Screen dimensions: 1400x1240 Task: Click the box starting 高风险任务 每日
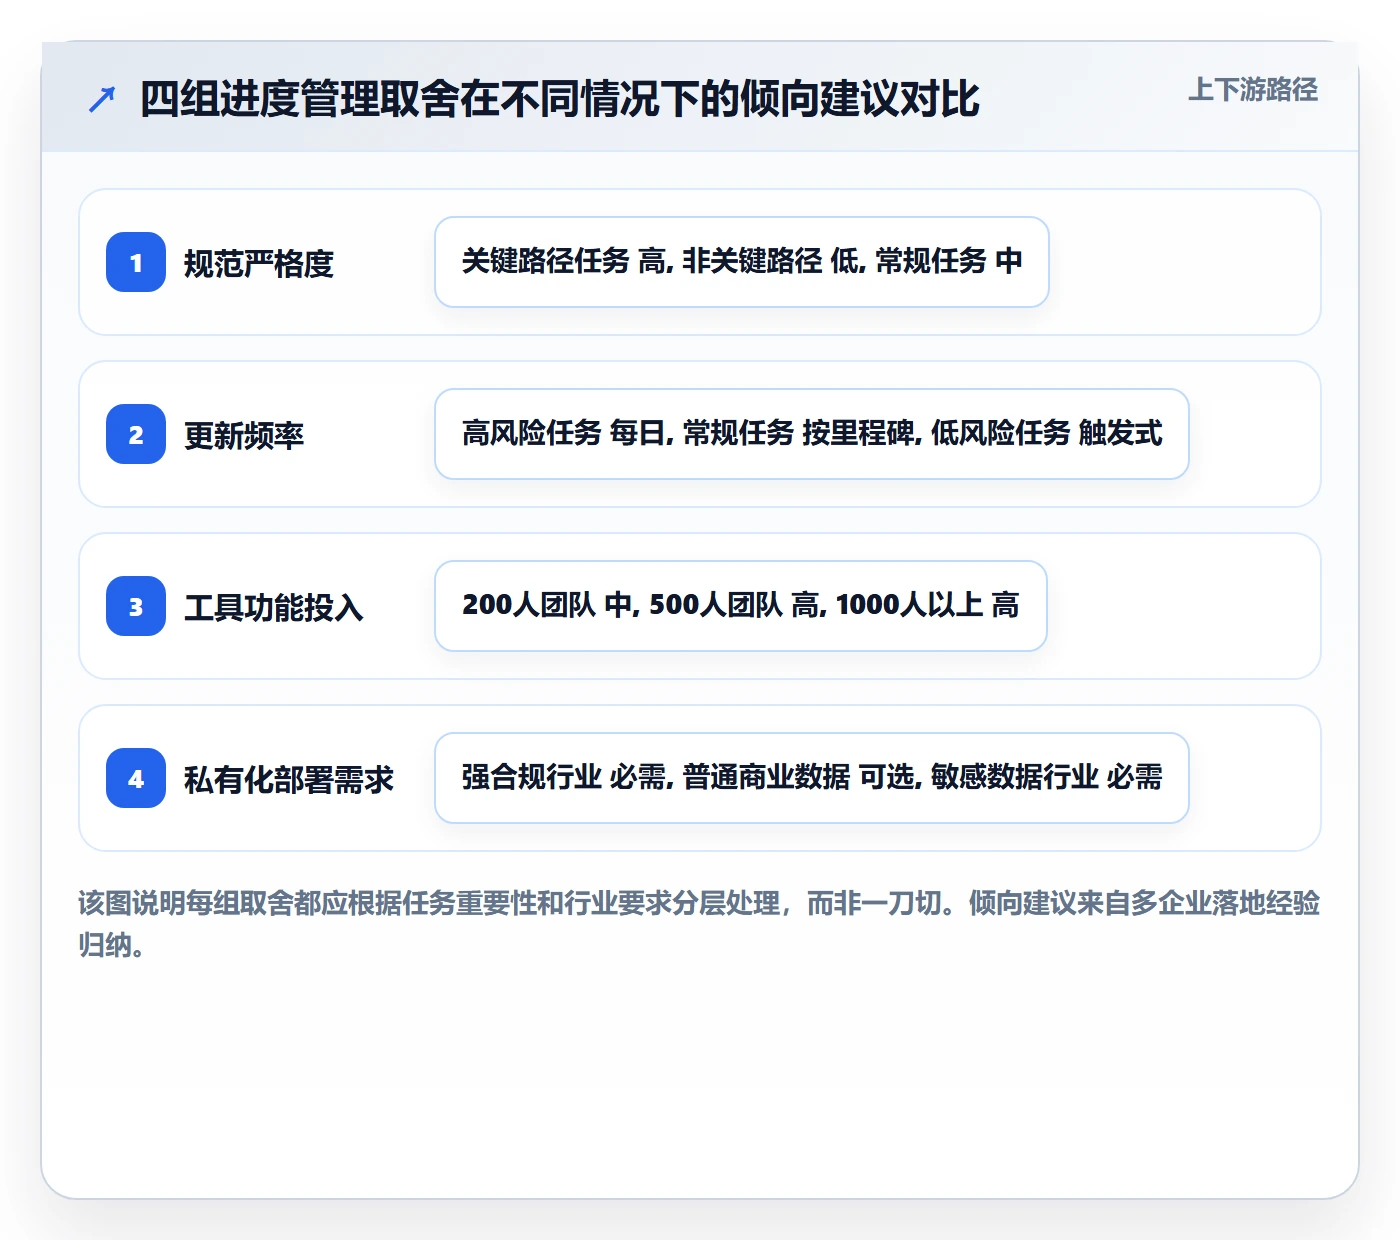click(x=812, y=434)
